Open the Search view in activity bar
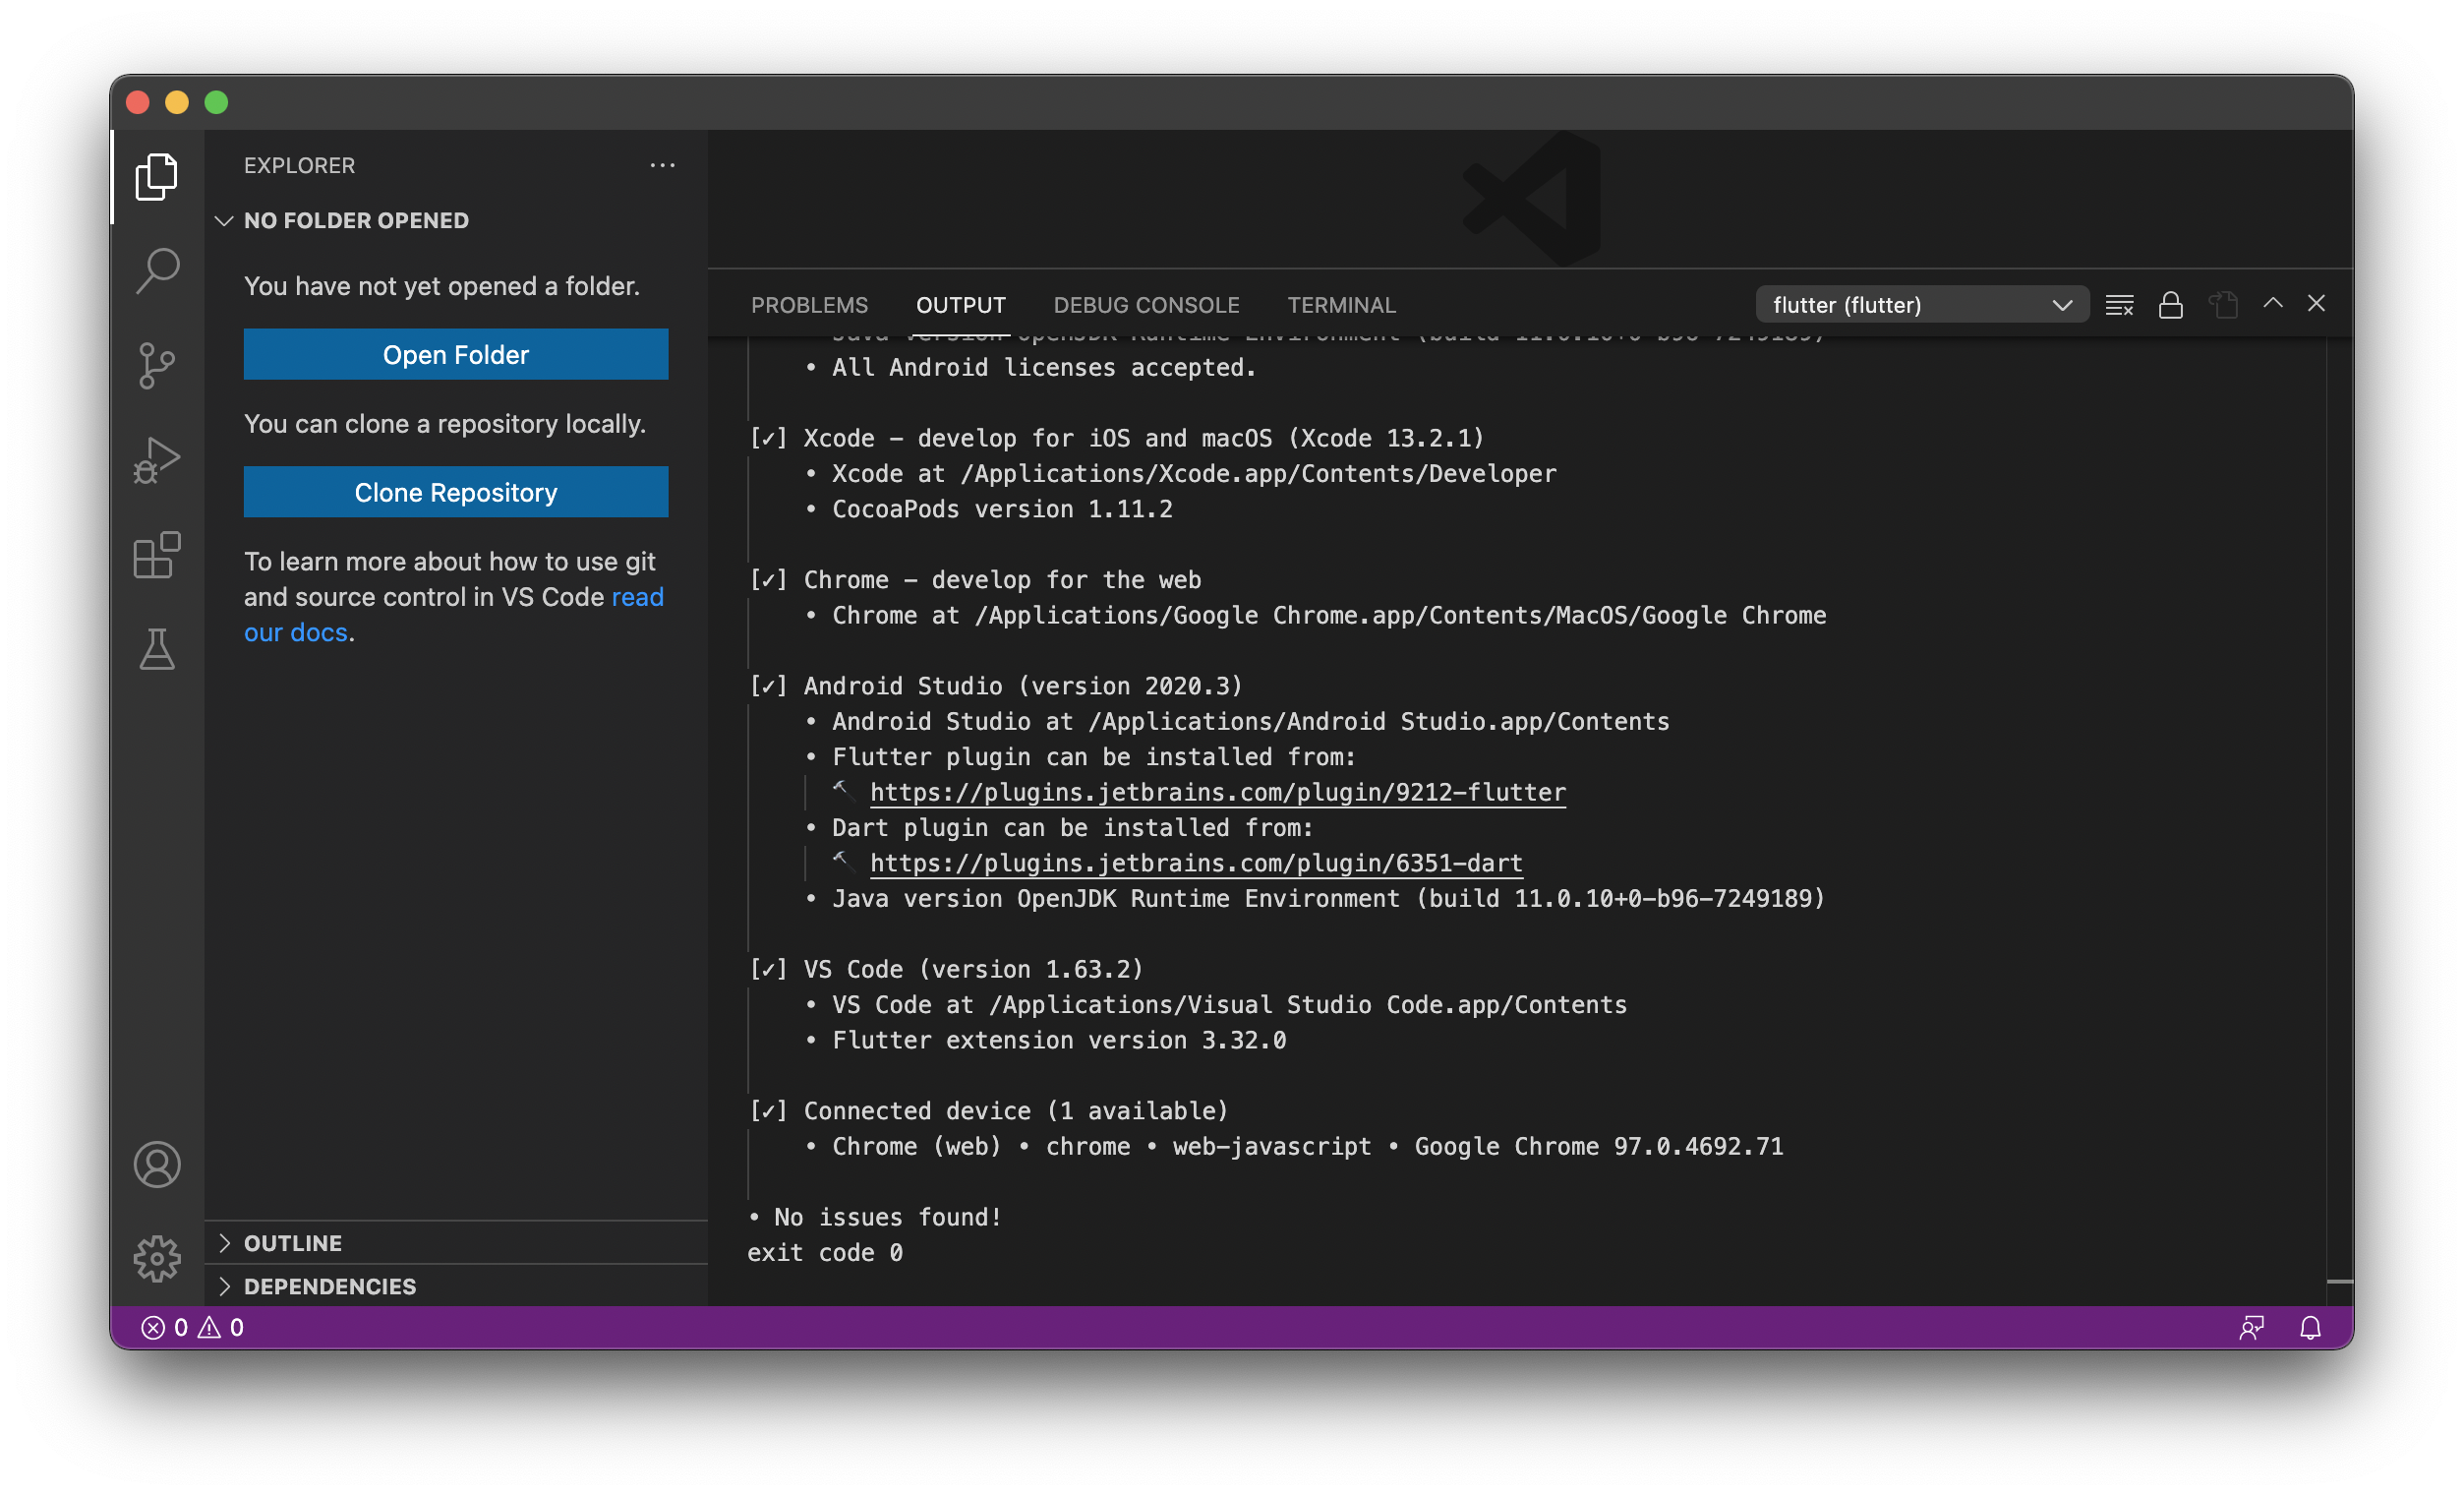Image resolution: width=2464 pixels, height=1495 pixels. click(157, 270)
